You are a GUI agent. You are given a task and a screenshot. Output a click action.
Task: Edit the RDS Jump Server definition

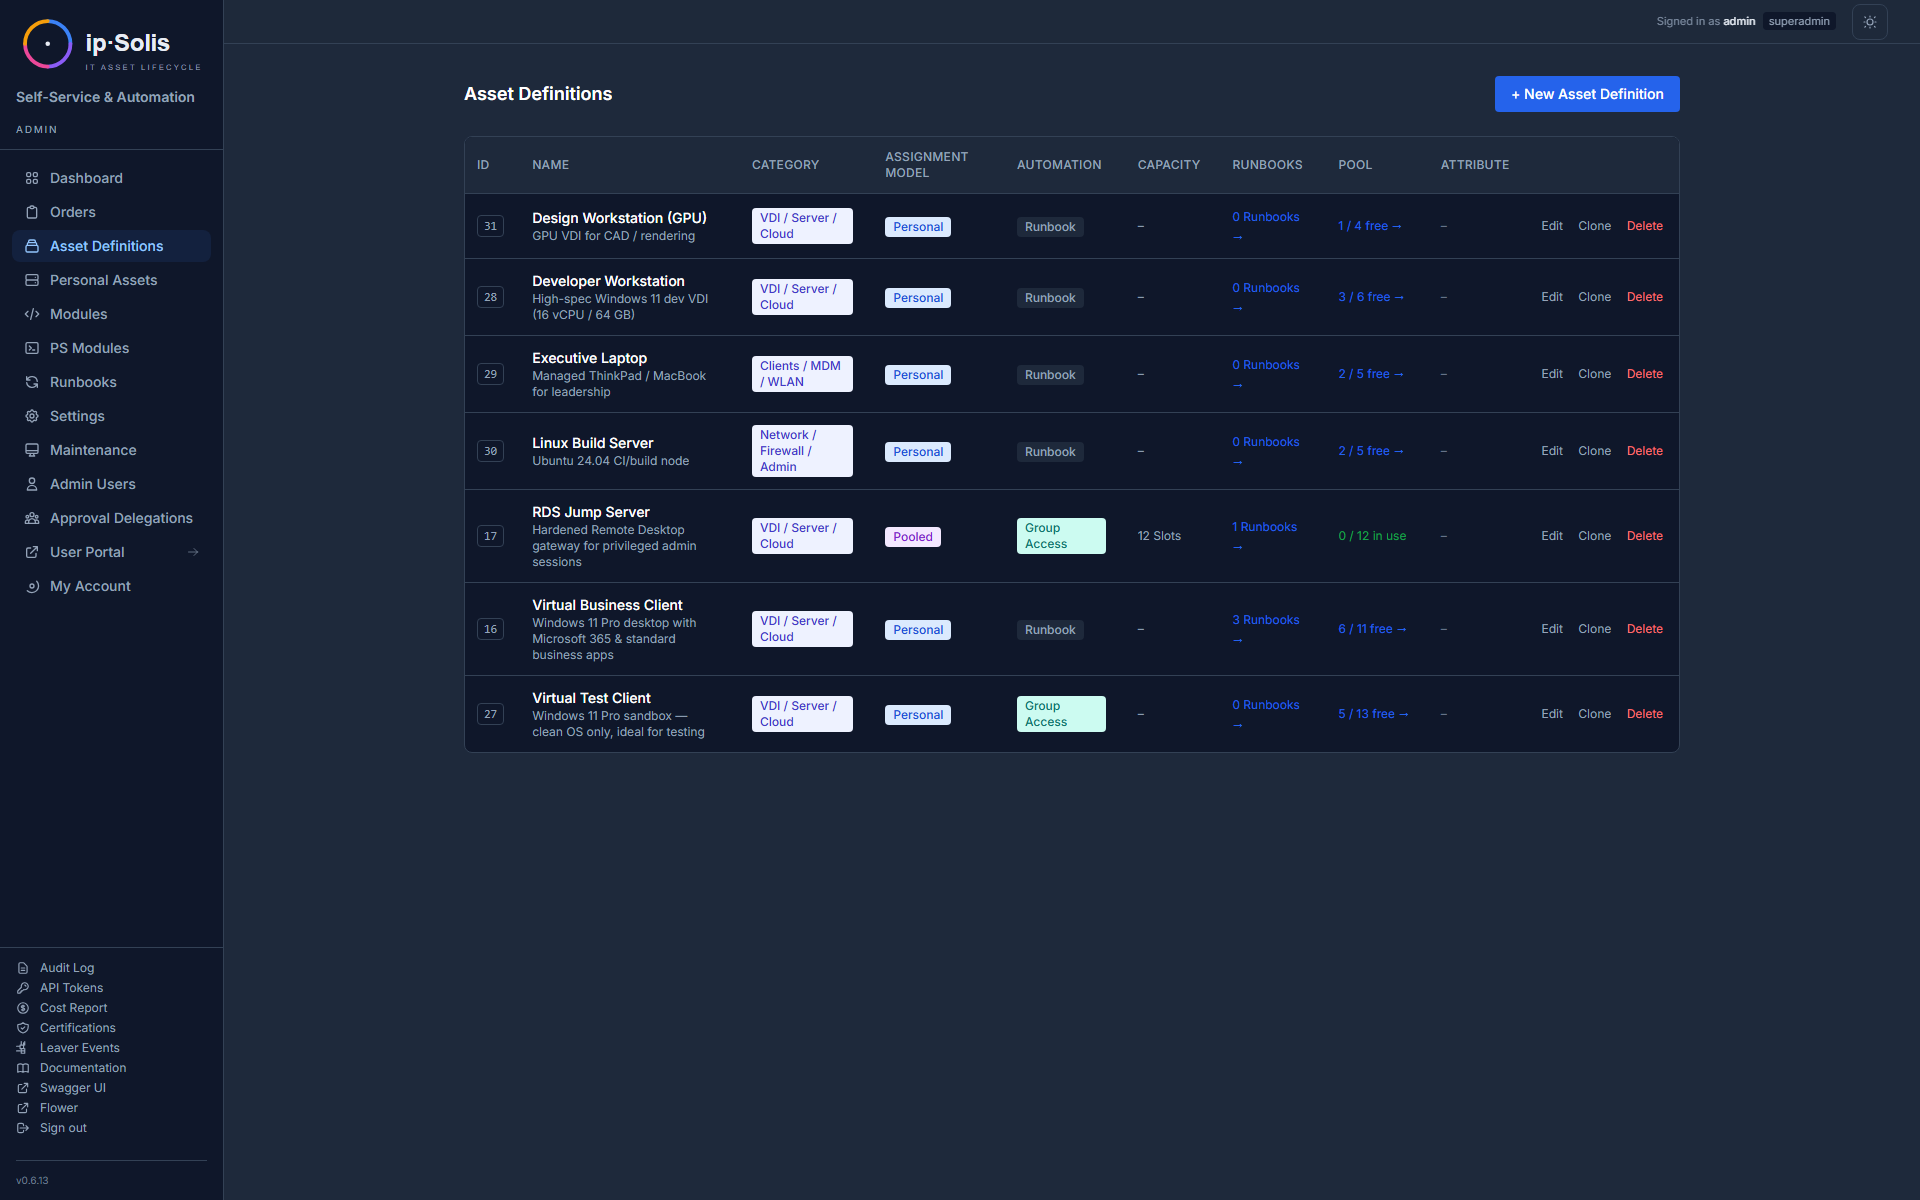1551,536
